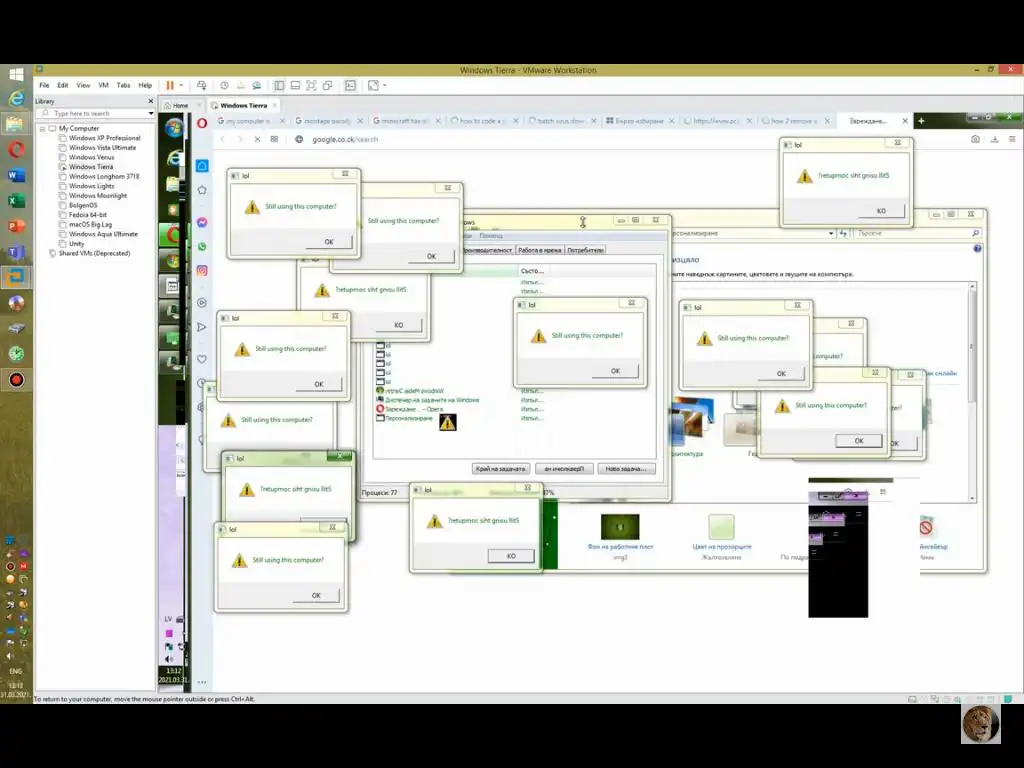Pause the virtual machine from VMware toolbar

pos(170,85)
